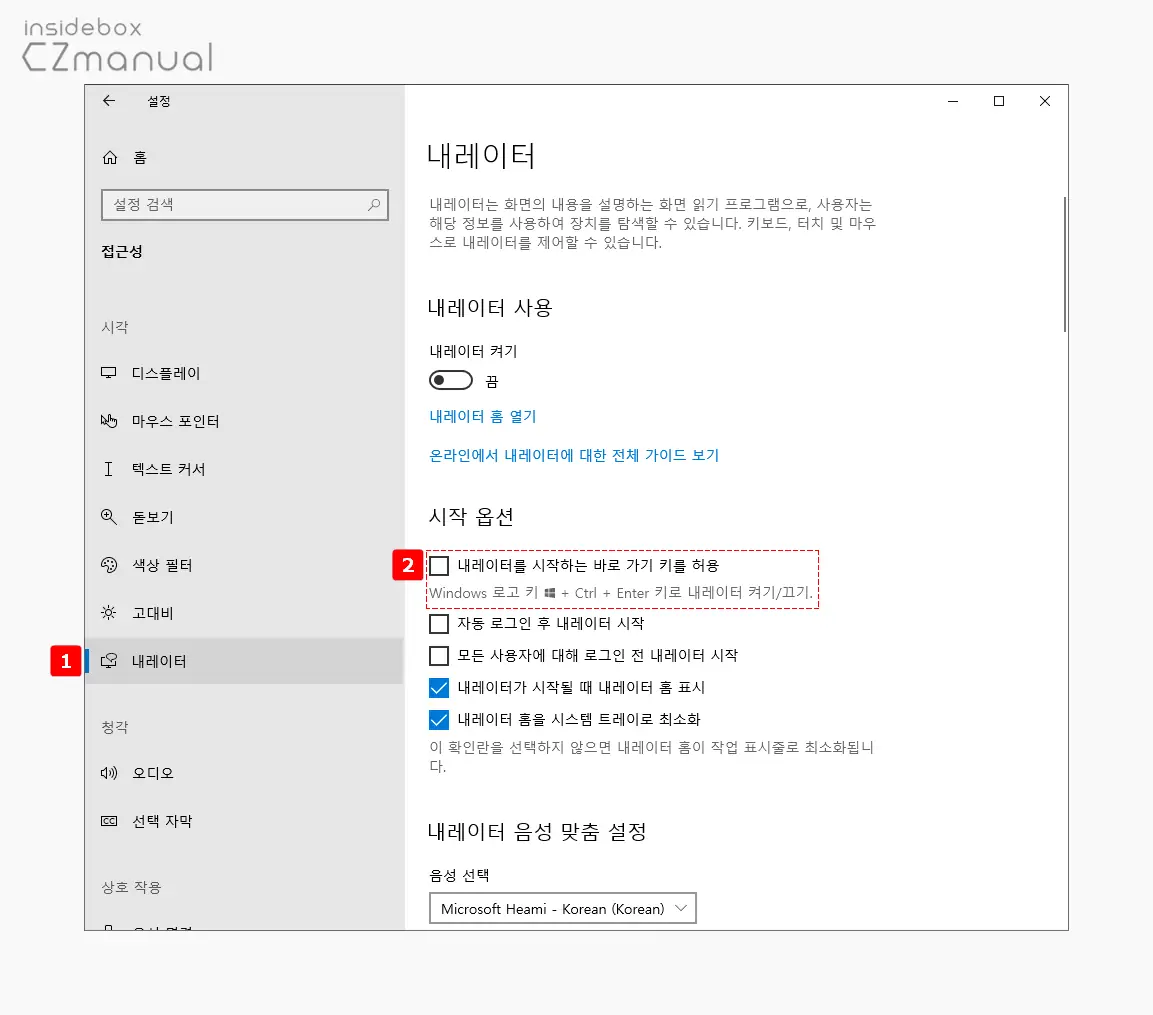The height and width of the screenshot is (1015, 1153).
Task: Click the I-beam icon beside 텍스트 커서
Action: click(108, 469)
